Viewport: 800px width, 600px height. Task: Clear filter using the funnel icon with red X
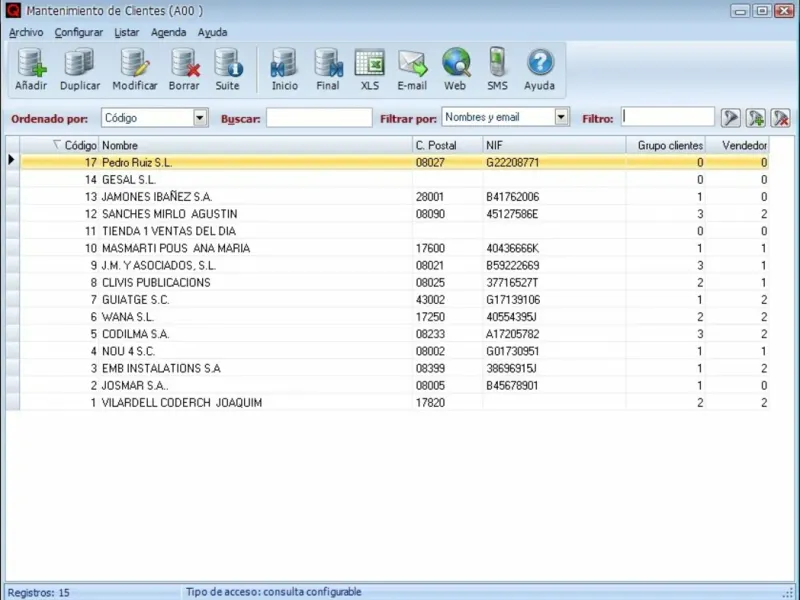click(781, 118)
